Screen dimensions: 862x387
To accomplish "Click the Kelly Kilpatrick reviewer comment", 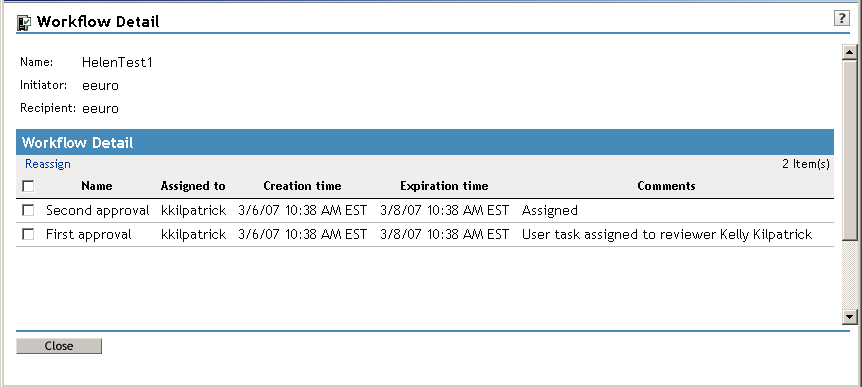I will click(x=667, y=235).
